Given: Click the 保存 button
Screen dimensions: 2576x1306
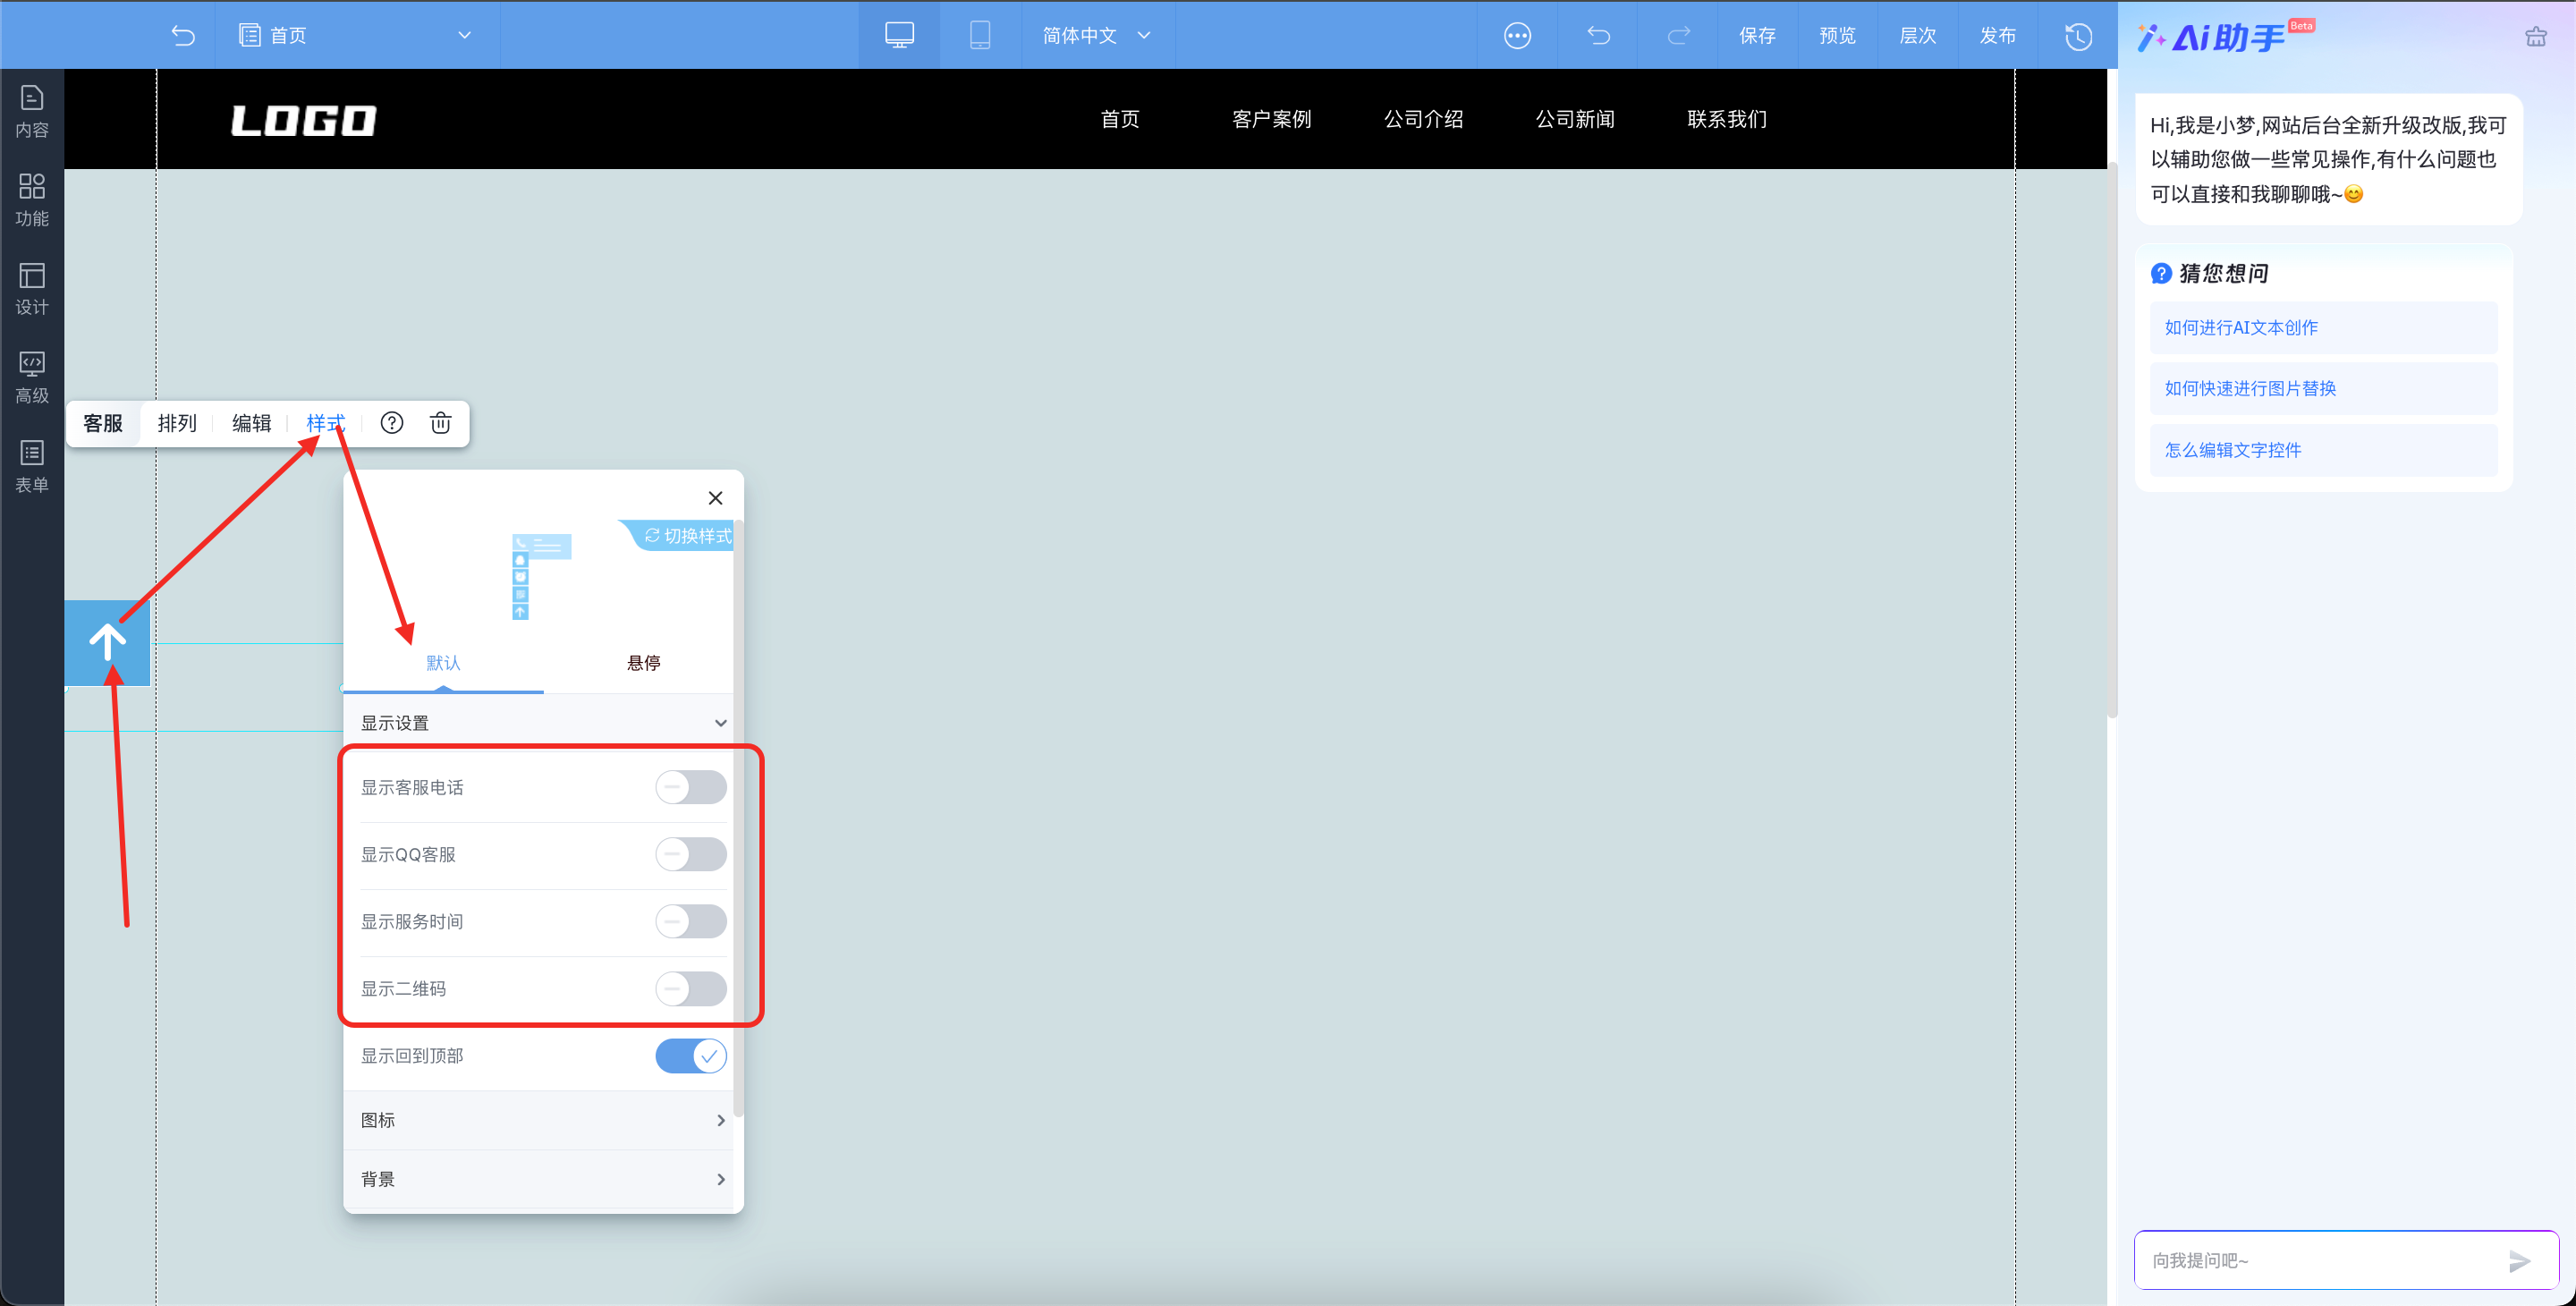Looking at the screenshot, I should click(x=1757, y=35).
